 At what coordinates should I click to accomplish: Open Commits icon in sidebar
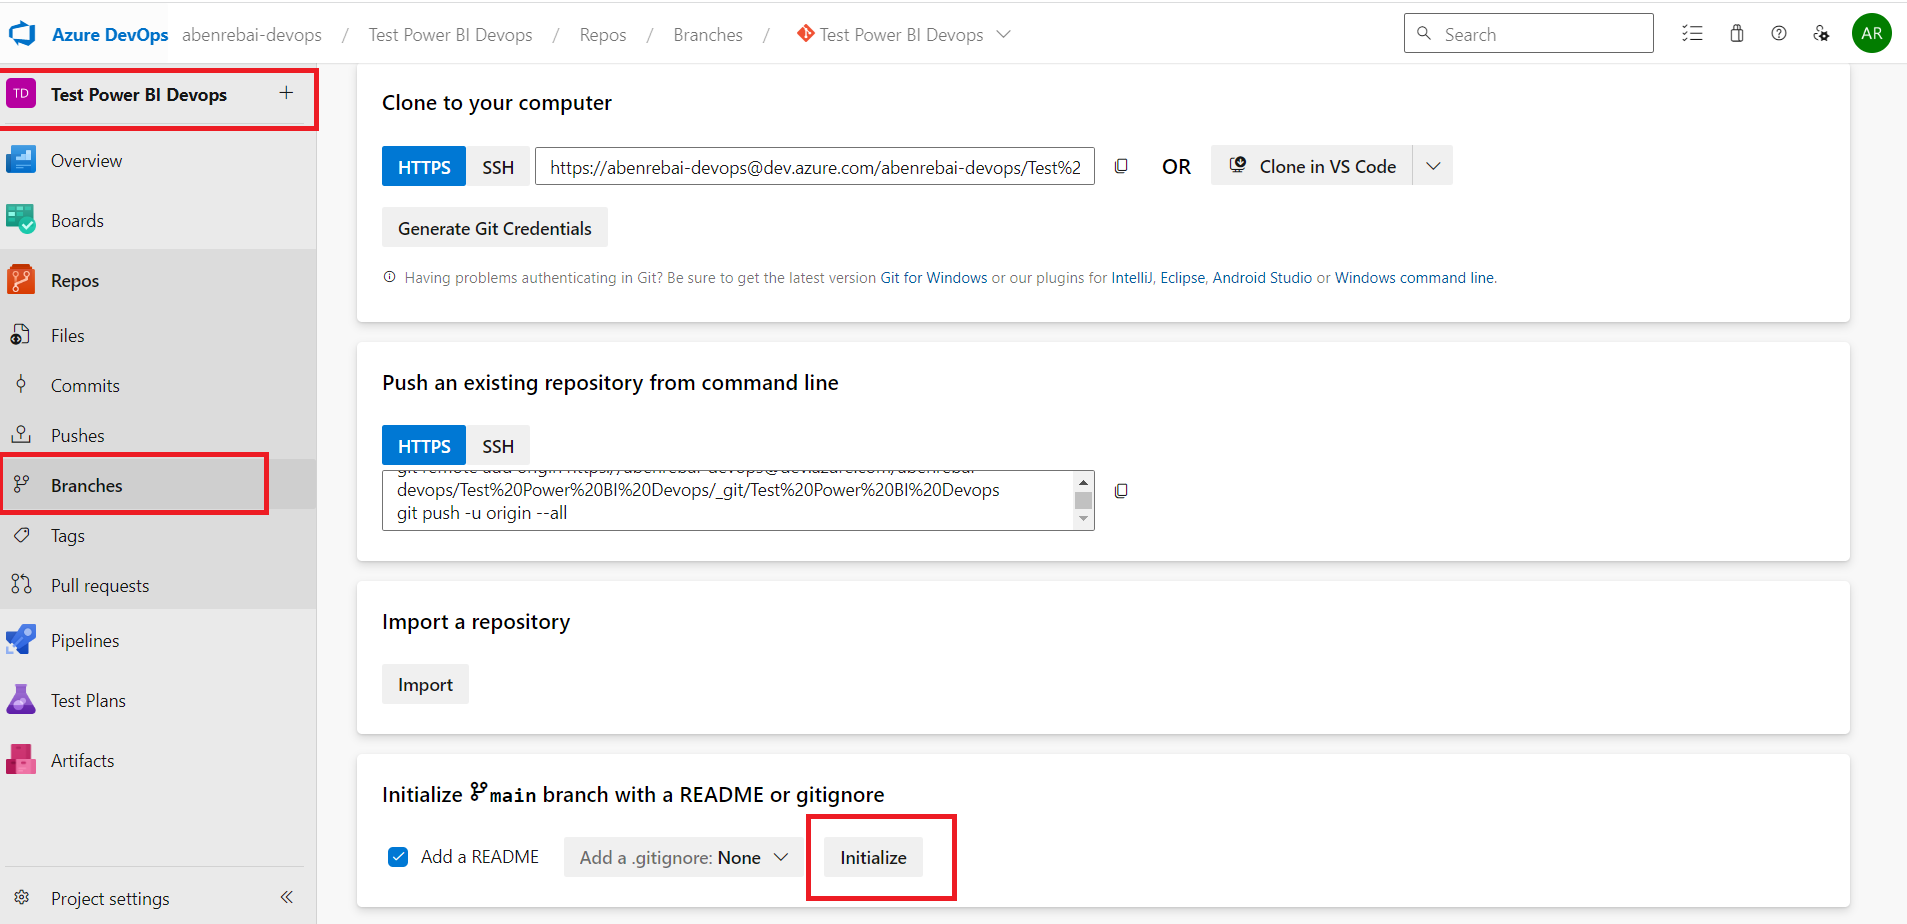pyautogui.click(x=21, y=385)
